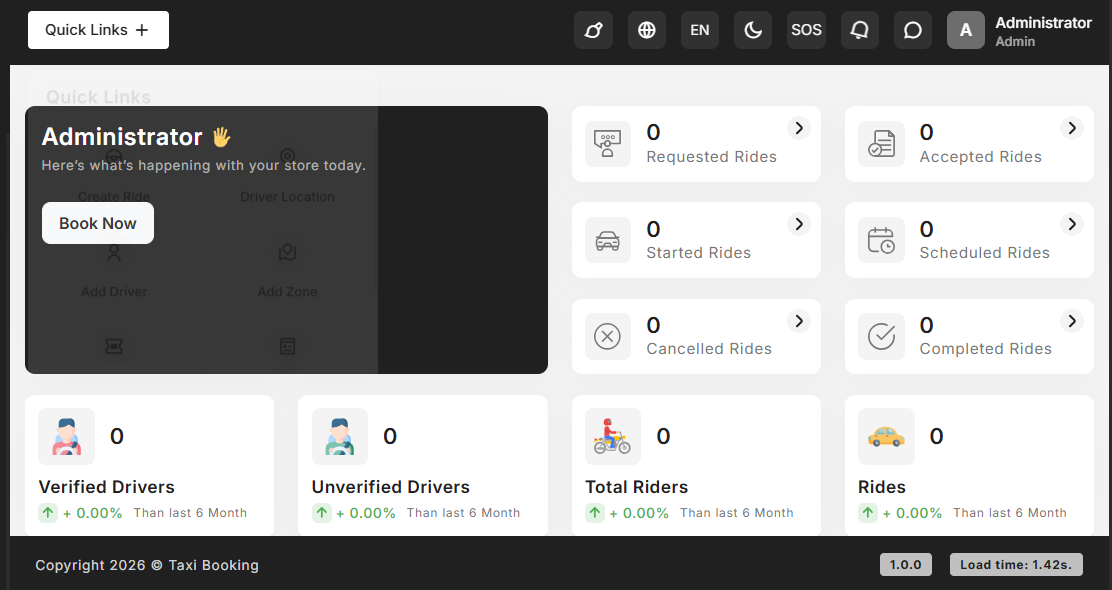This screenshot has width=1112, height=590.
Task: Click the yellow taxi Rides icon
Action: pos(886,437)
